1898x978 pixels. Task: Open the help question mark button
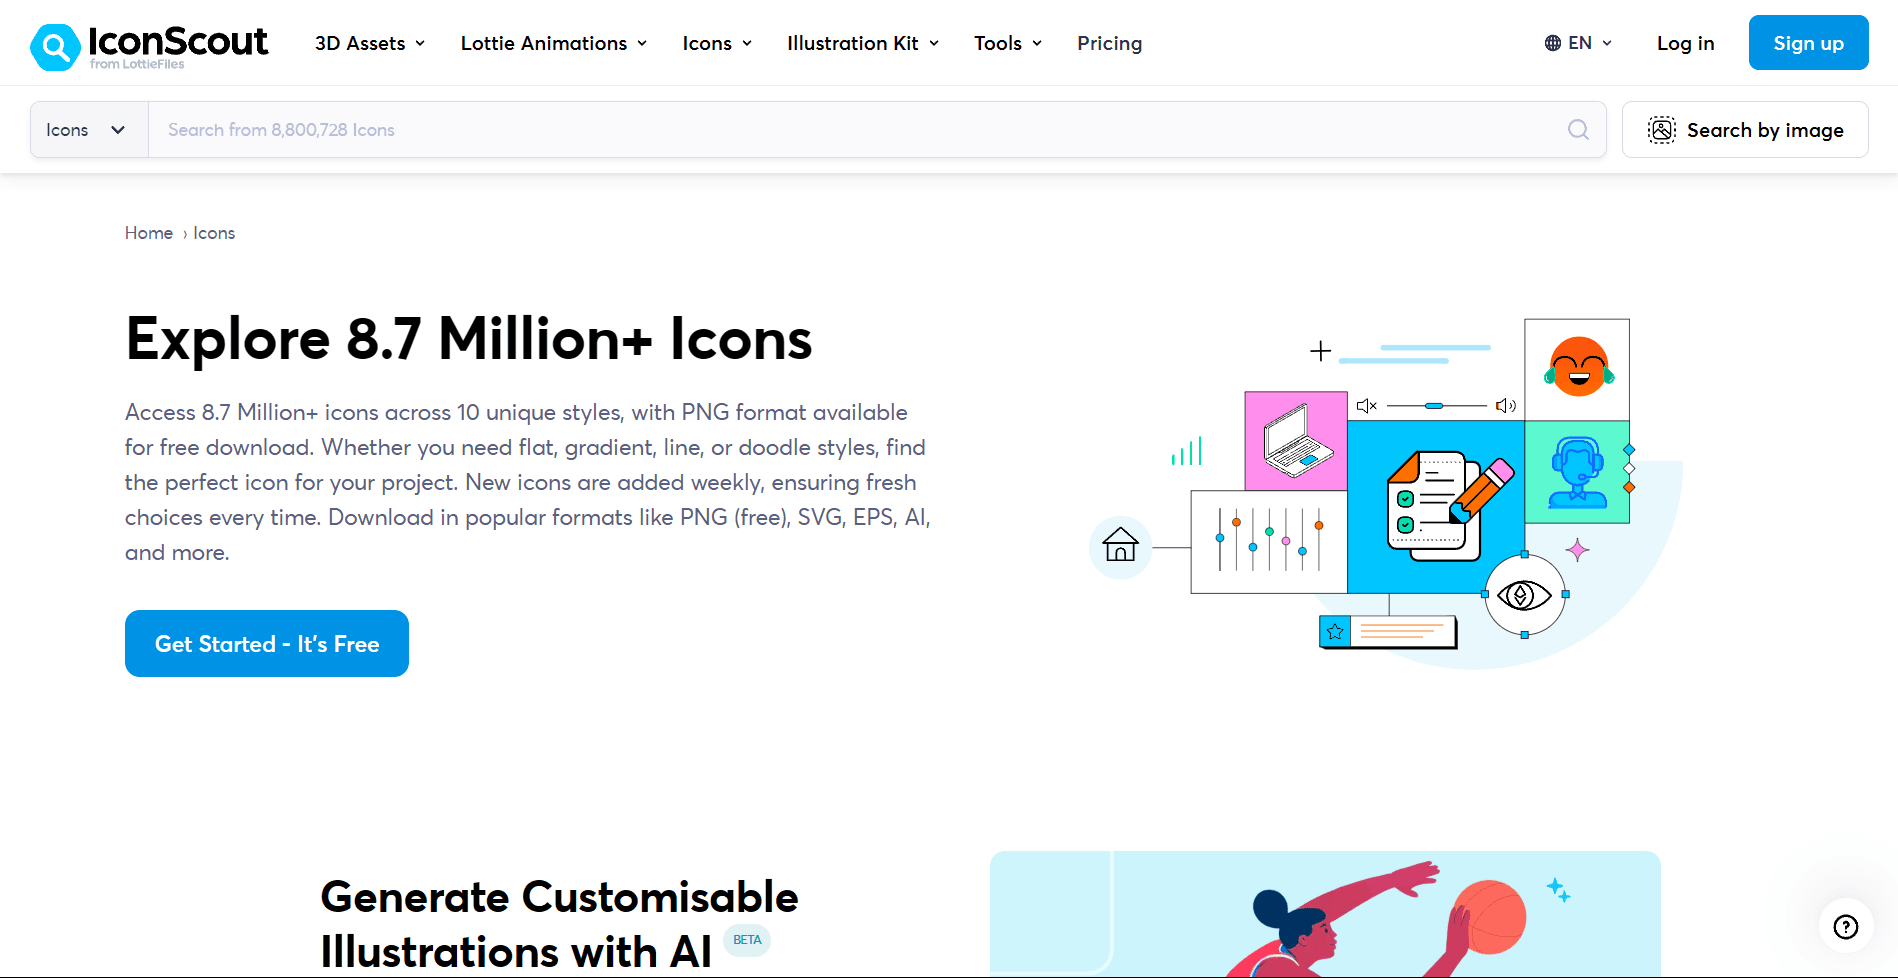[1845, 927]
